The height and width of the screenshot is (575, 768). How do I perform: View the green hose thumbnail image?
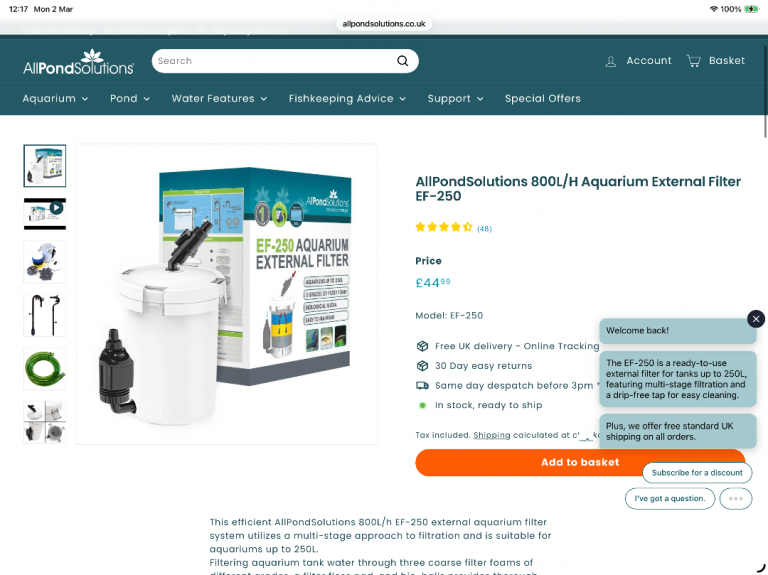pyautogui.click(x=45, y=369)
